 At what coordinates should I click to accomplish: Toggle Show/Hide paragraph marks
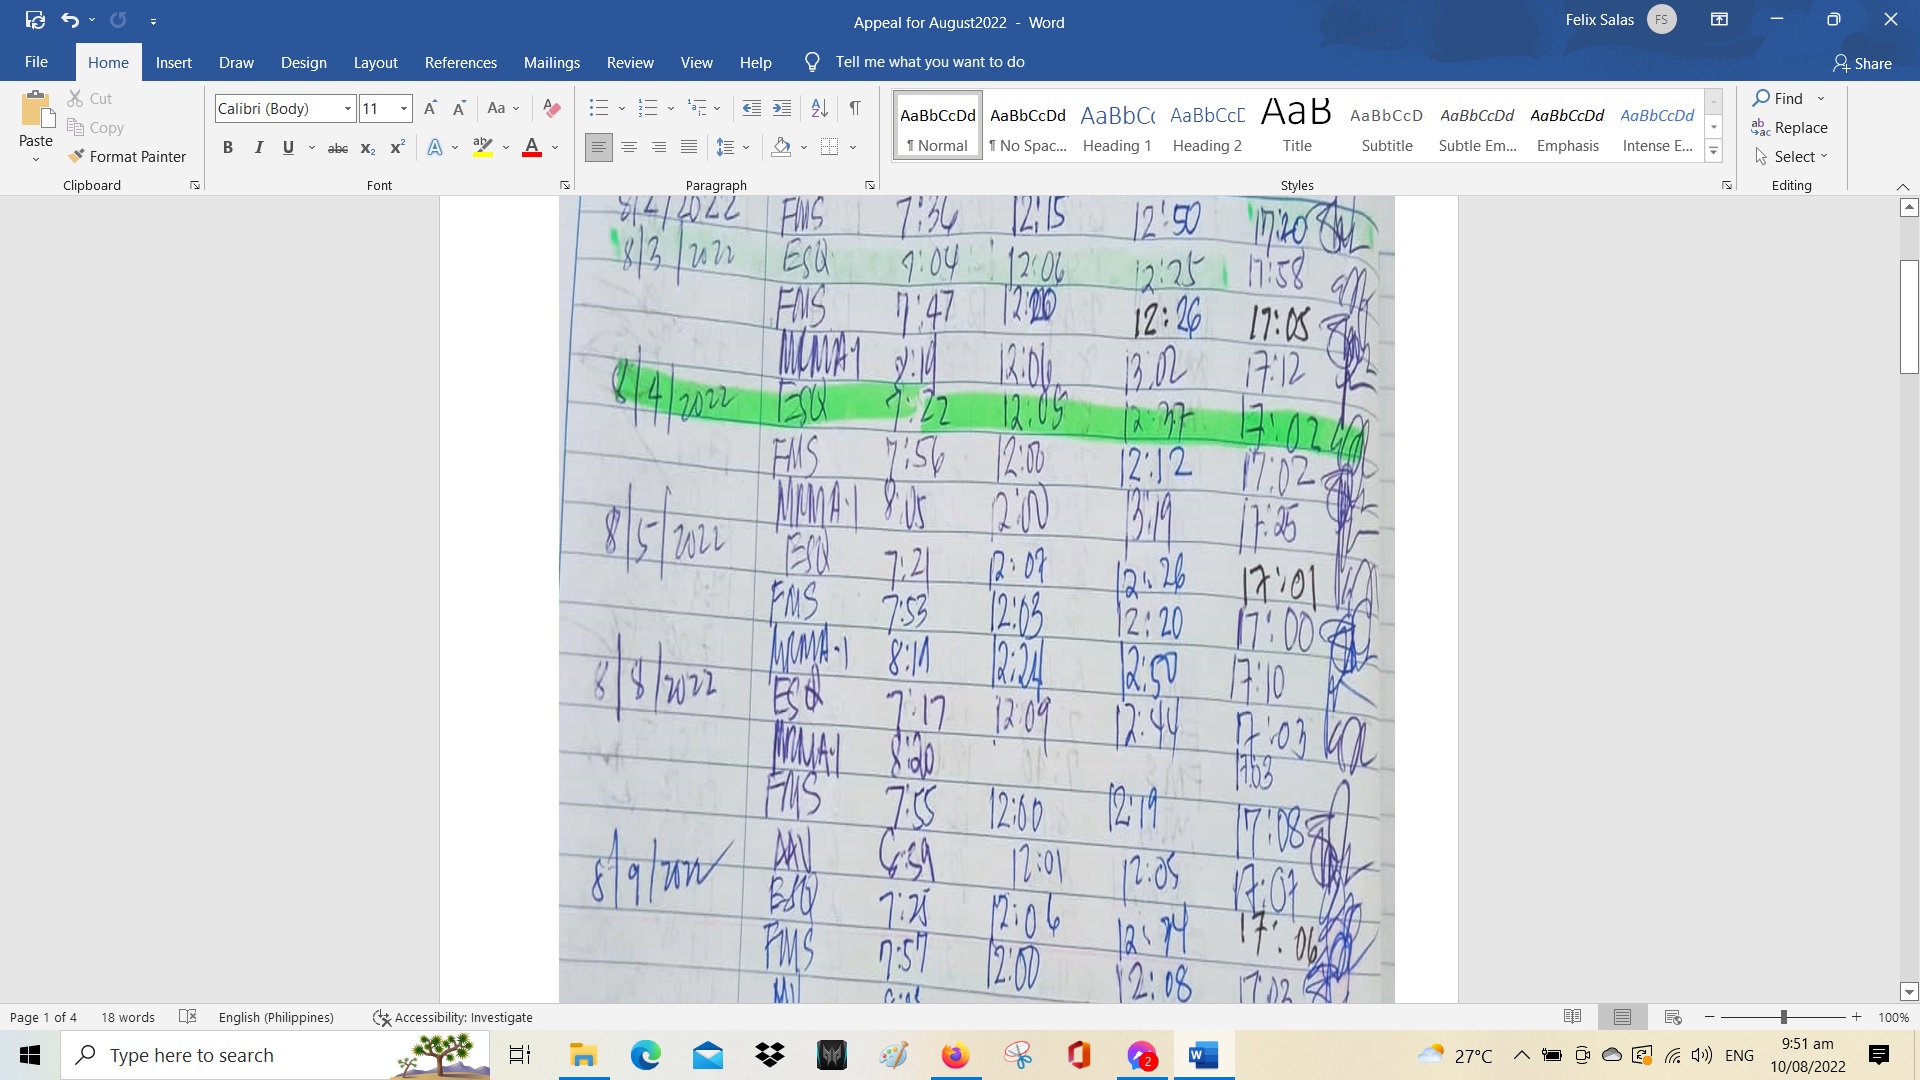pyautogui.click(x=855, y=108)
